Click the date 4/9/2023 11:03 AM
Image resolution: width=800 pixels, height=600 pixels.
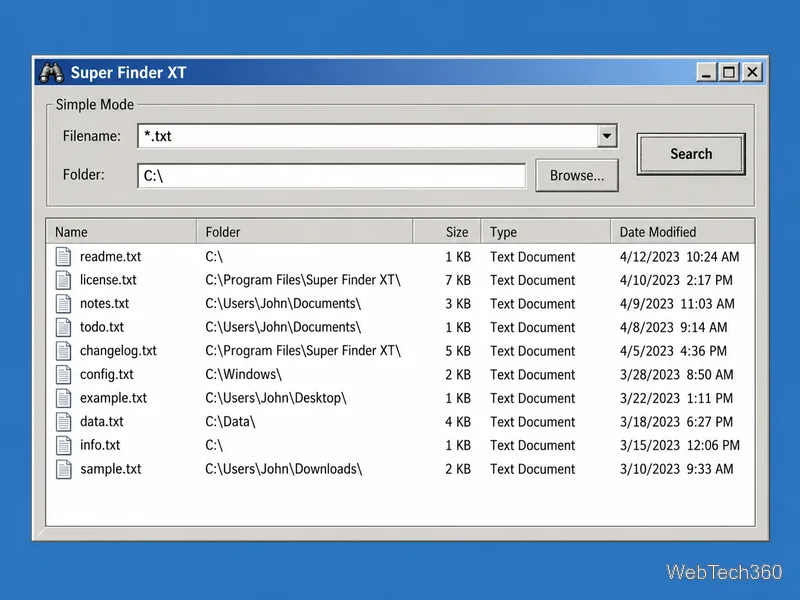(677, 304)
